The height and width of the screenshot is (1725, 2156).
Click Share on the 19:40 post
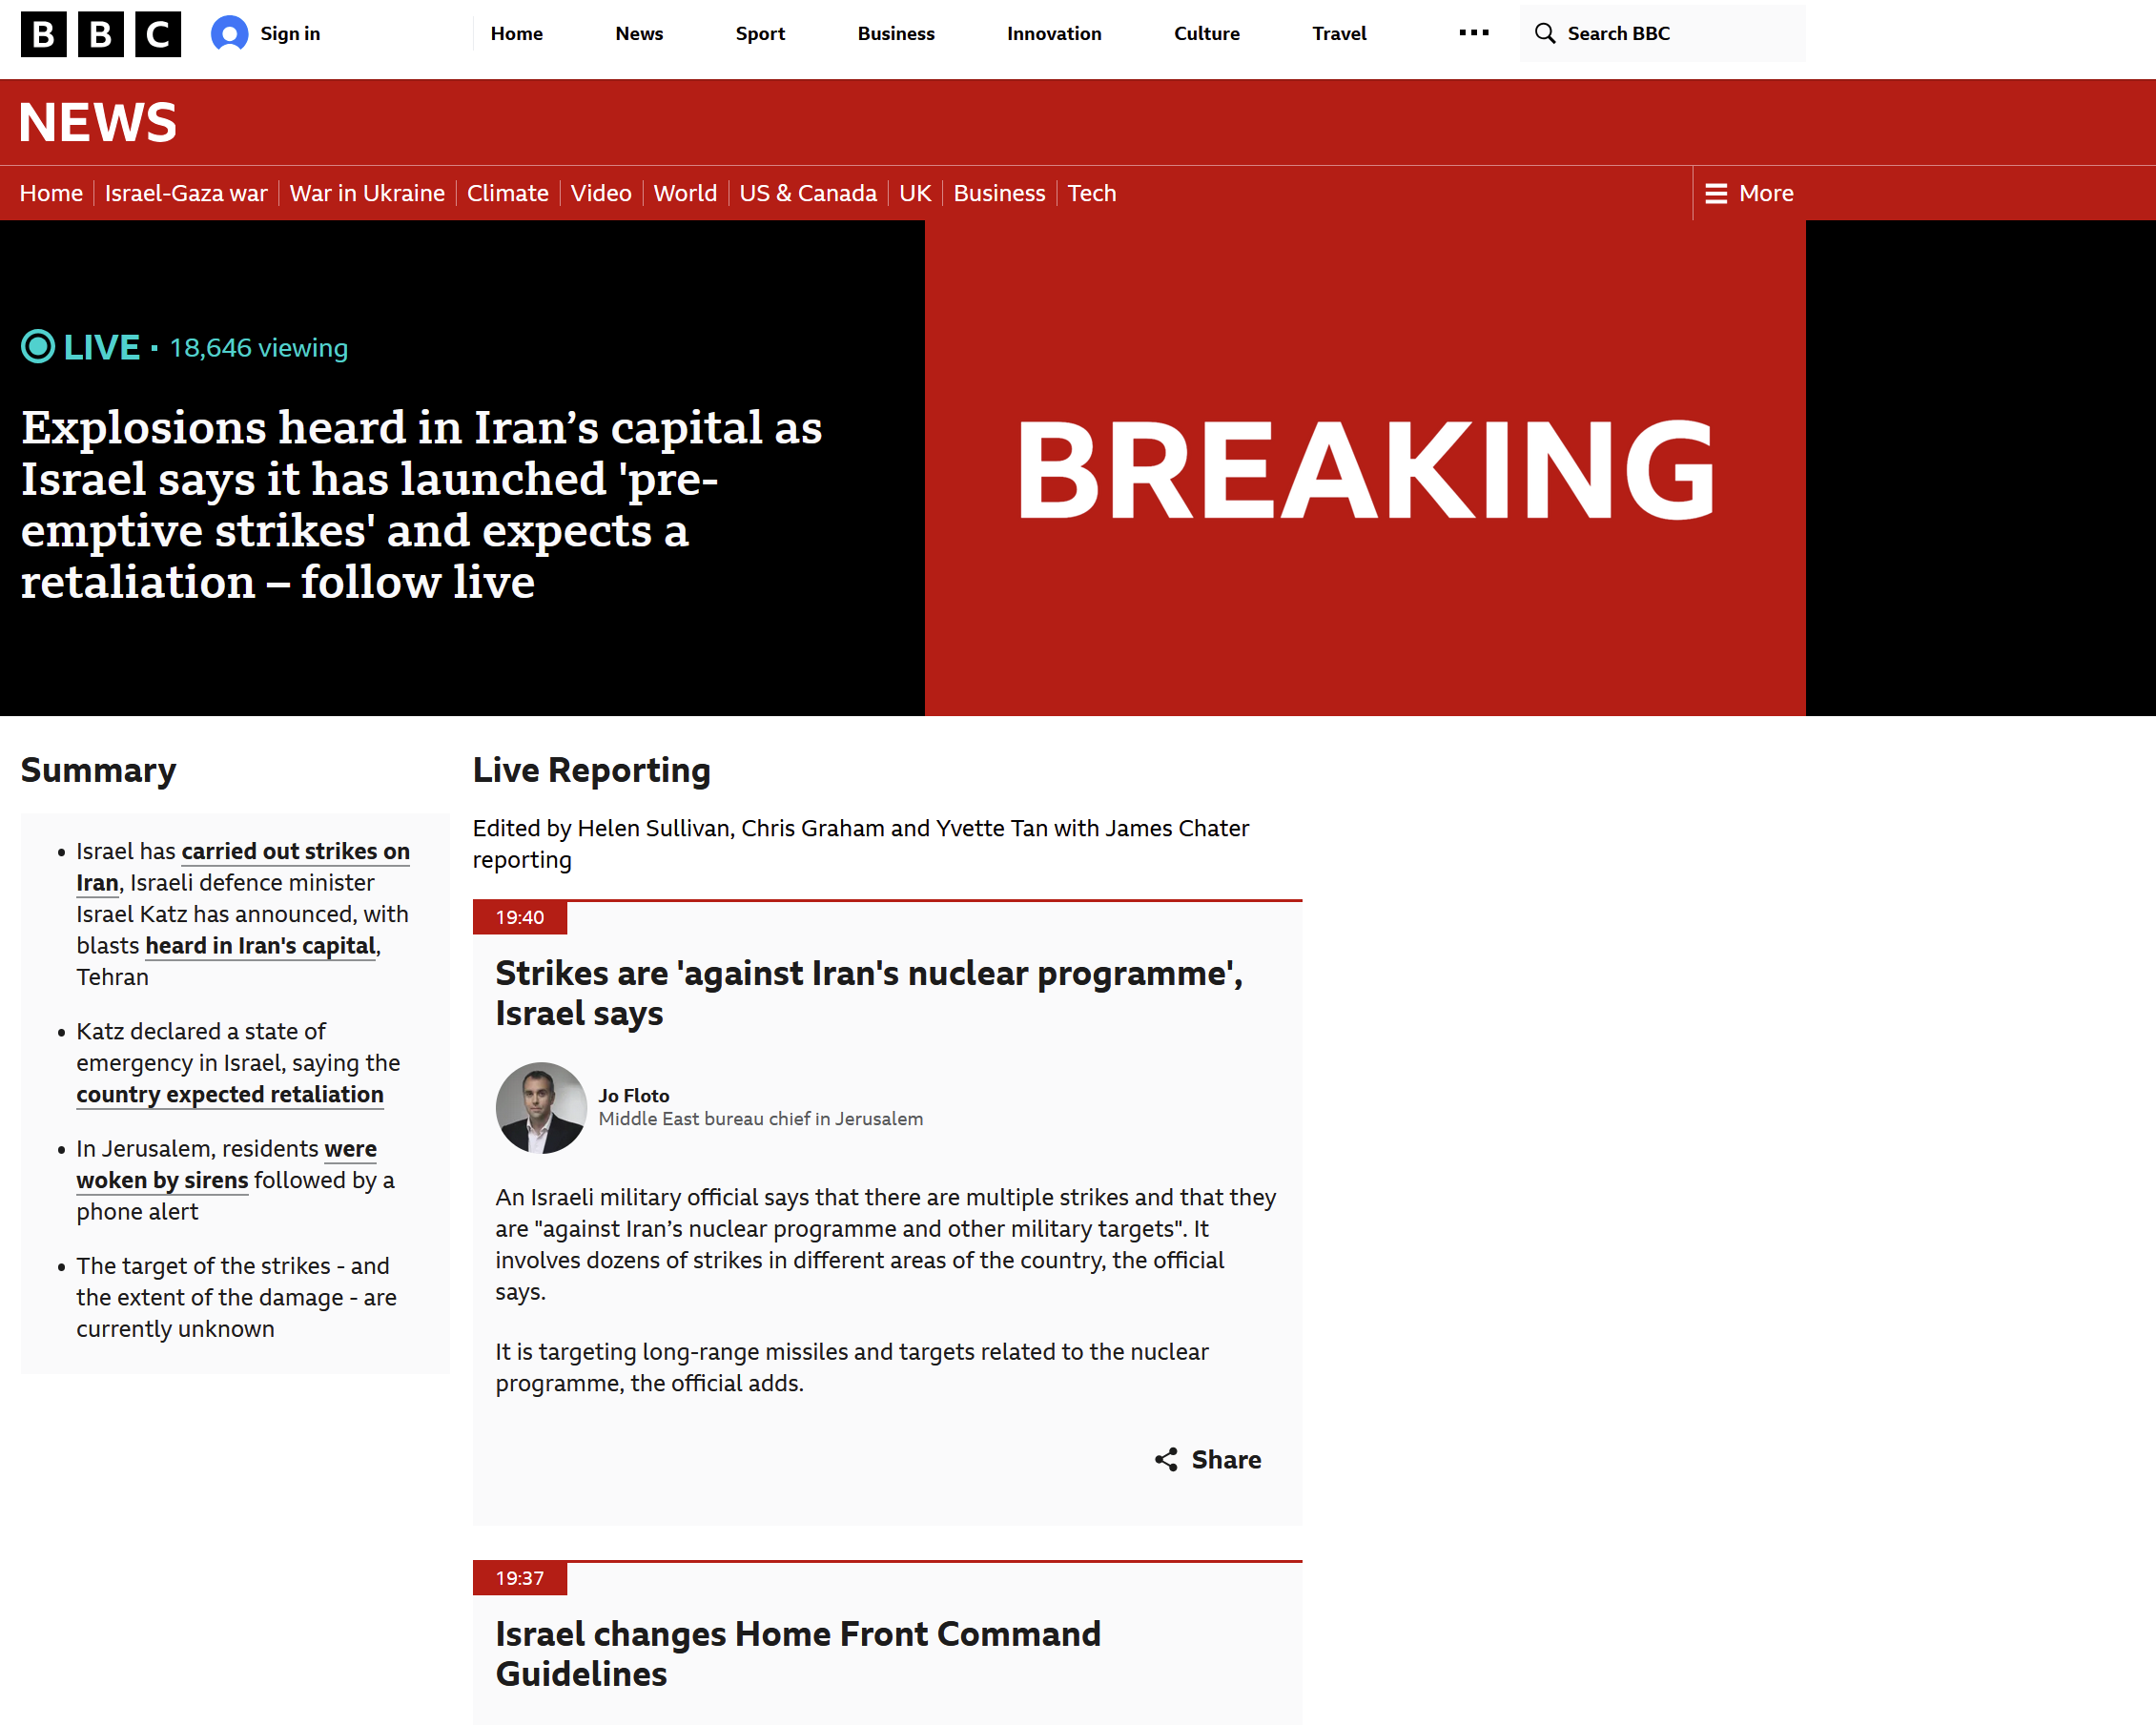(1208, 1460)
